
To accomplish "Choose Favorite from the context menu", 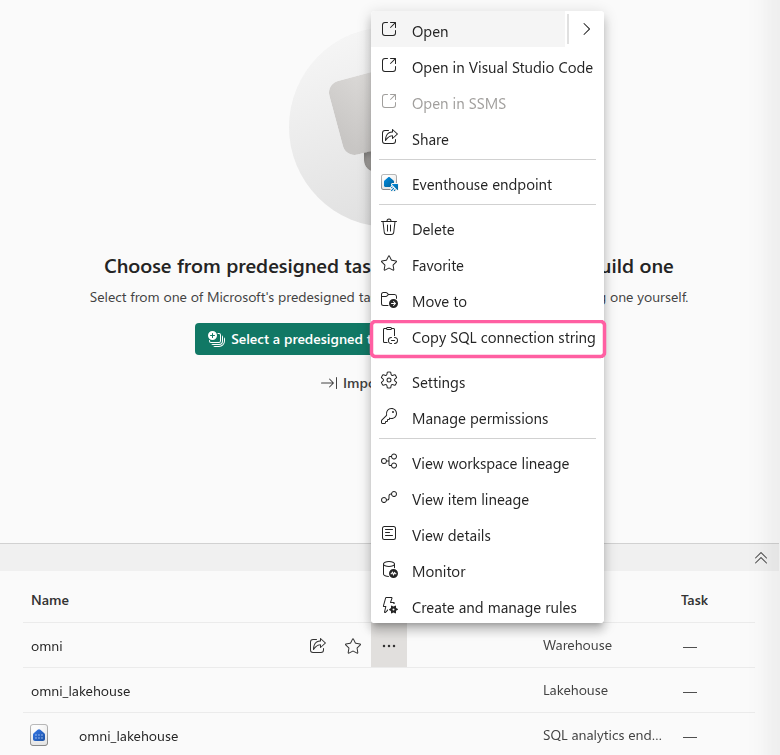I will (488, 266).
